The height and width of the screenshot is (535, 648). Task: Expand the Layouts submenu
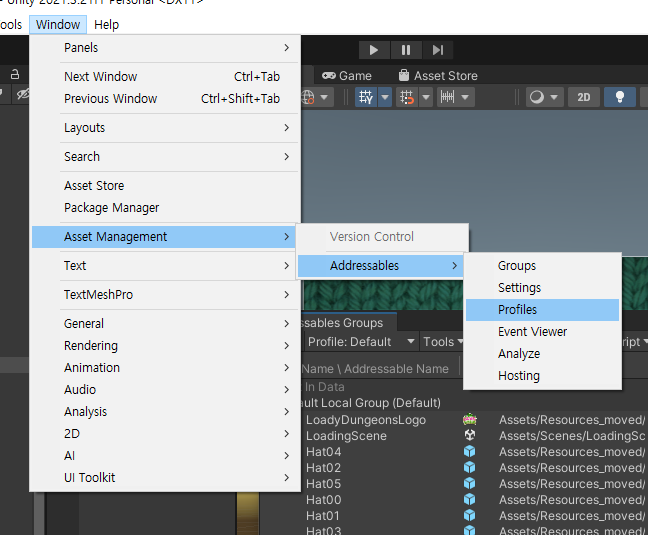click(x=165, y=128)
